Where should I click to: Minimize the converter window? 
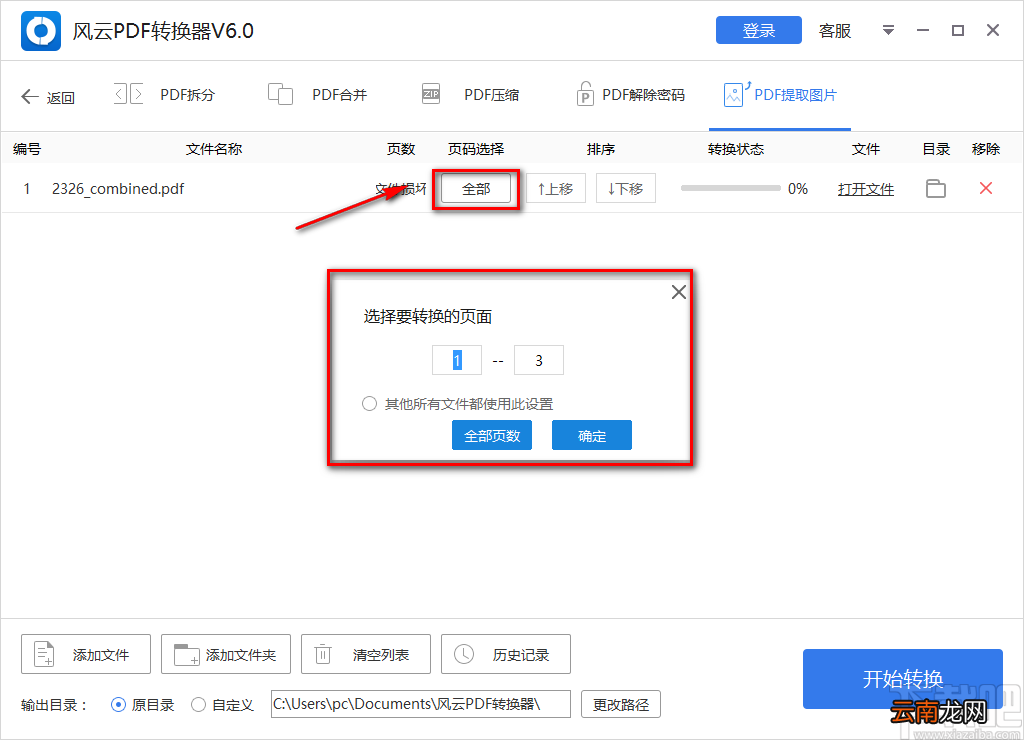tap(922, 30)
